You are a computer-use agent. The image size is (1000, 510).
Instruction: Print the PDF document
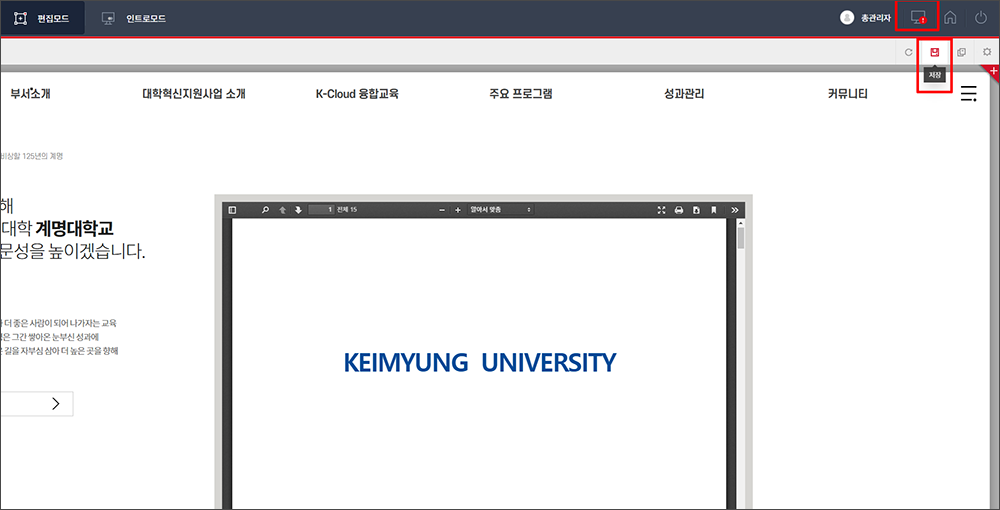coord(679,210)
